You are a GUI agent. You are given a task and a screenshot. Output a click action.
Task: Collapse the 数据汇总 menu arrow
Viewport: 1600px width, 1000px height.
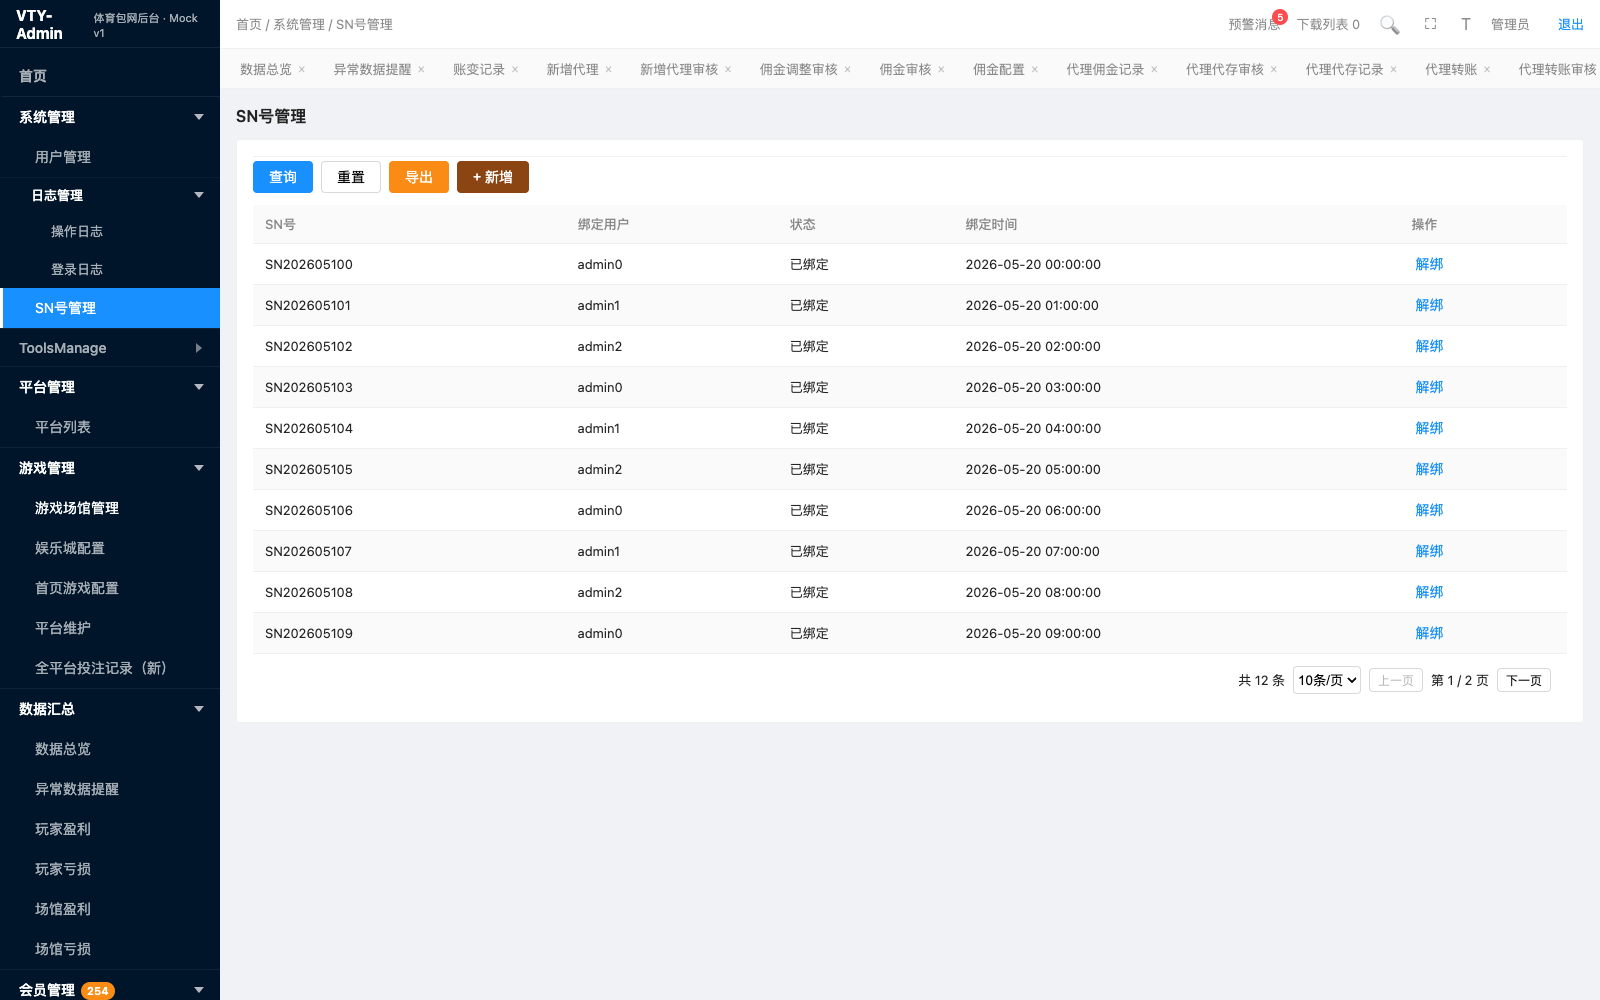click(199, 709)
